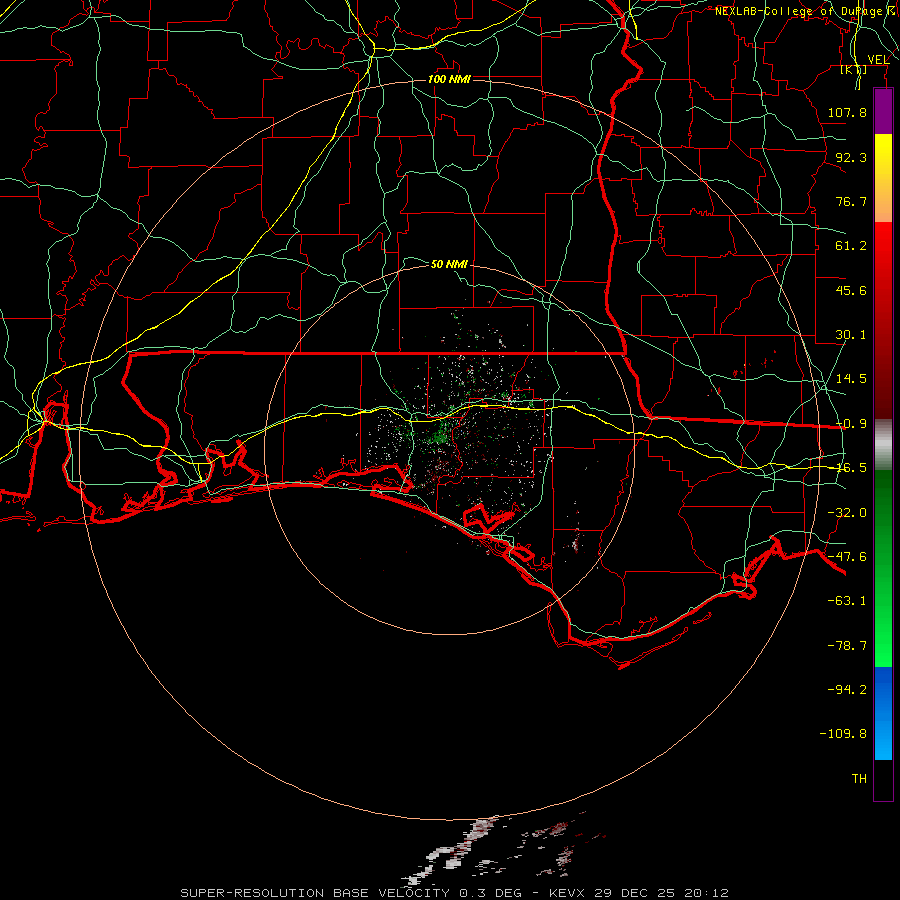
Task: Pick the light blue color bar segment near -109.8
Action: click(883, 738)
